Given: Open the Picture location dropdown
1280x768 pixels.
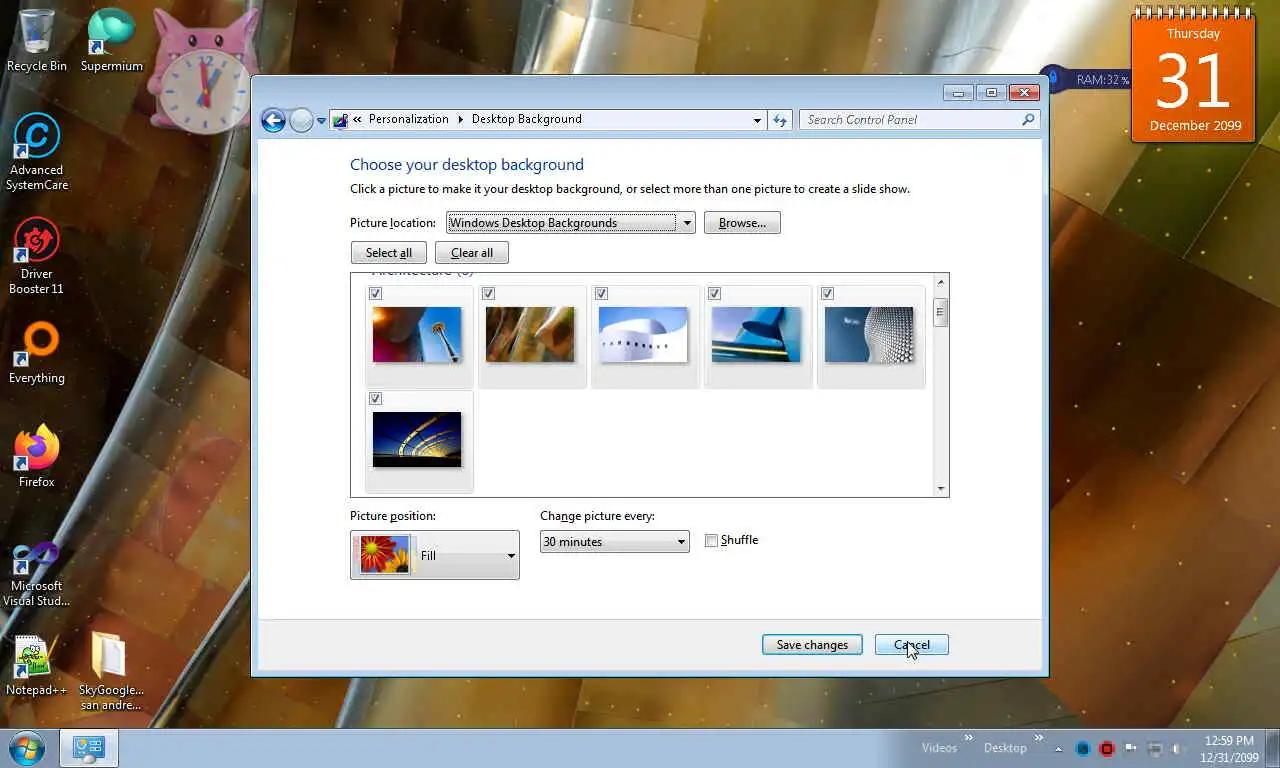Looking at the screenshot, I should pos(571,223).
